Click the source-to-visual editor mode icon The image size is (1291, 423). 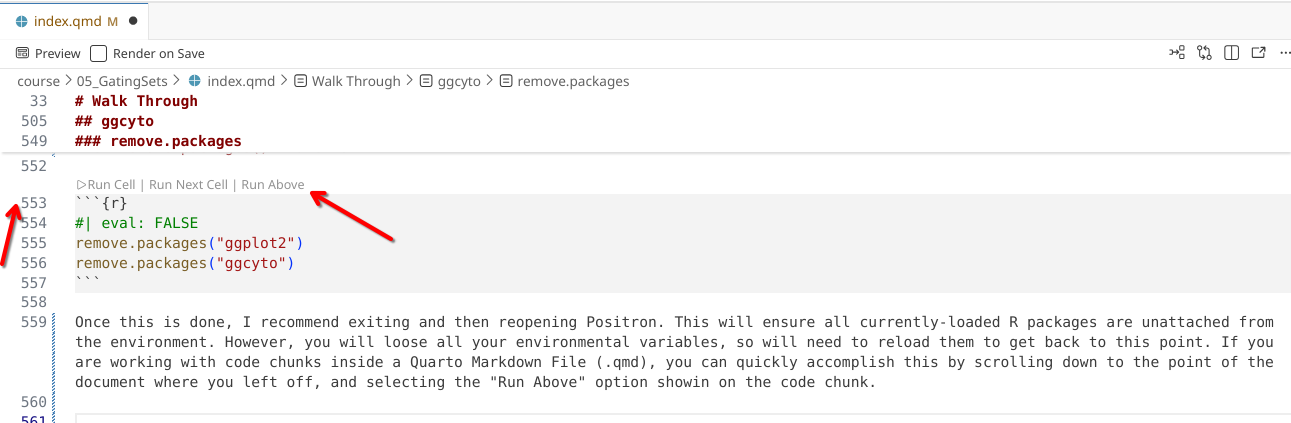click(x=1177, y=53)
